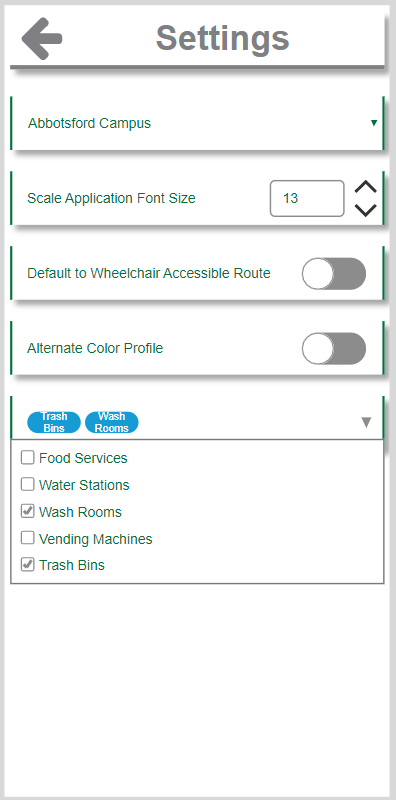396x800 pixels.
Task: Check the Vending Machines checkbox
Action: point(28,538)
